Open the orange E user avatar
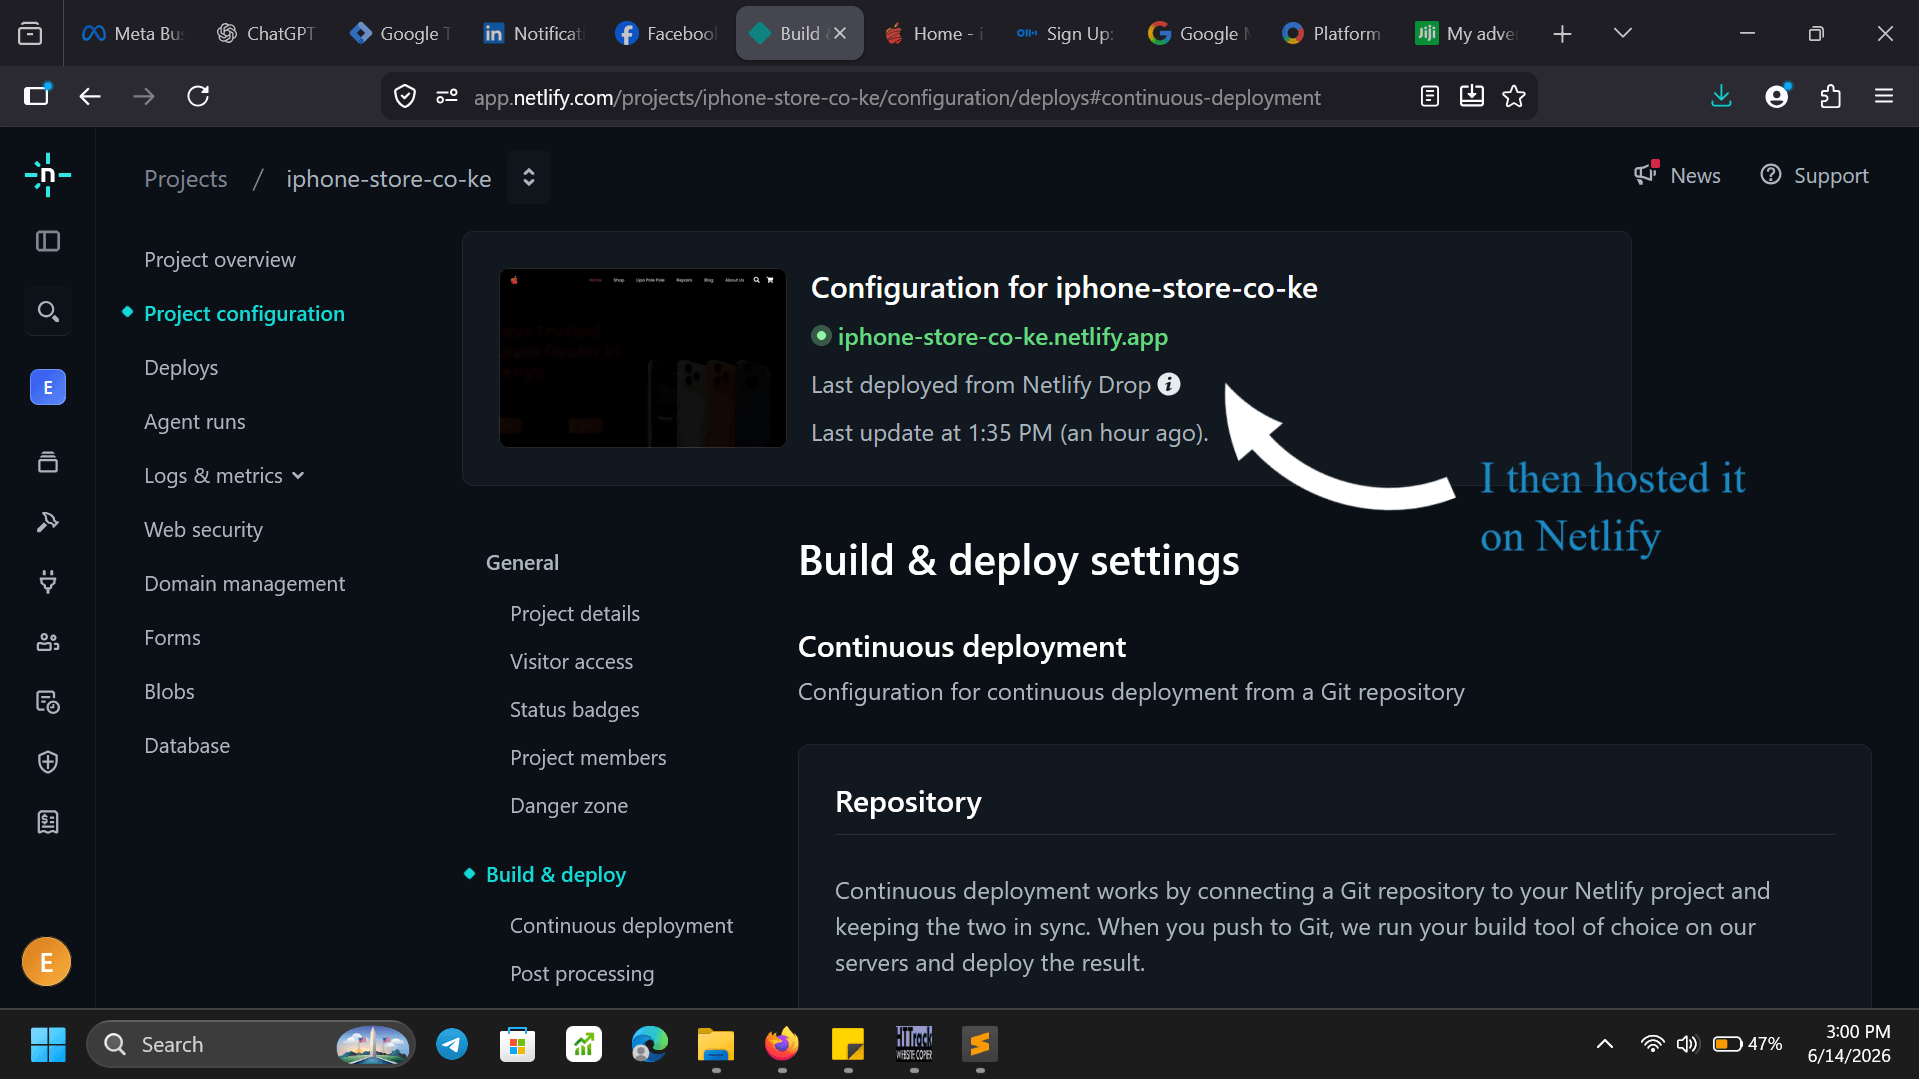The height and width of the screenshot is (1079, 1919). click(46, 962)
